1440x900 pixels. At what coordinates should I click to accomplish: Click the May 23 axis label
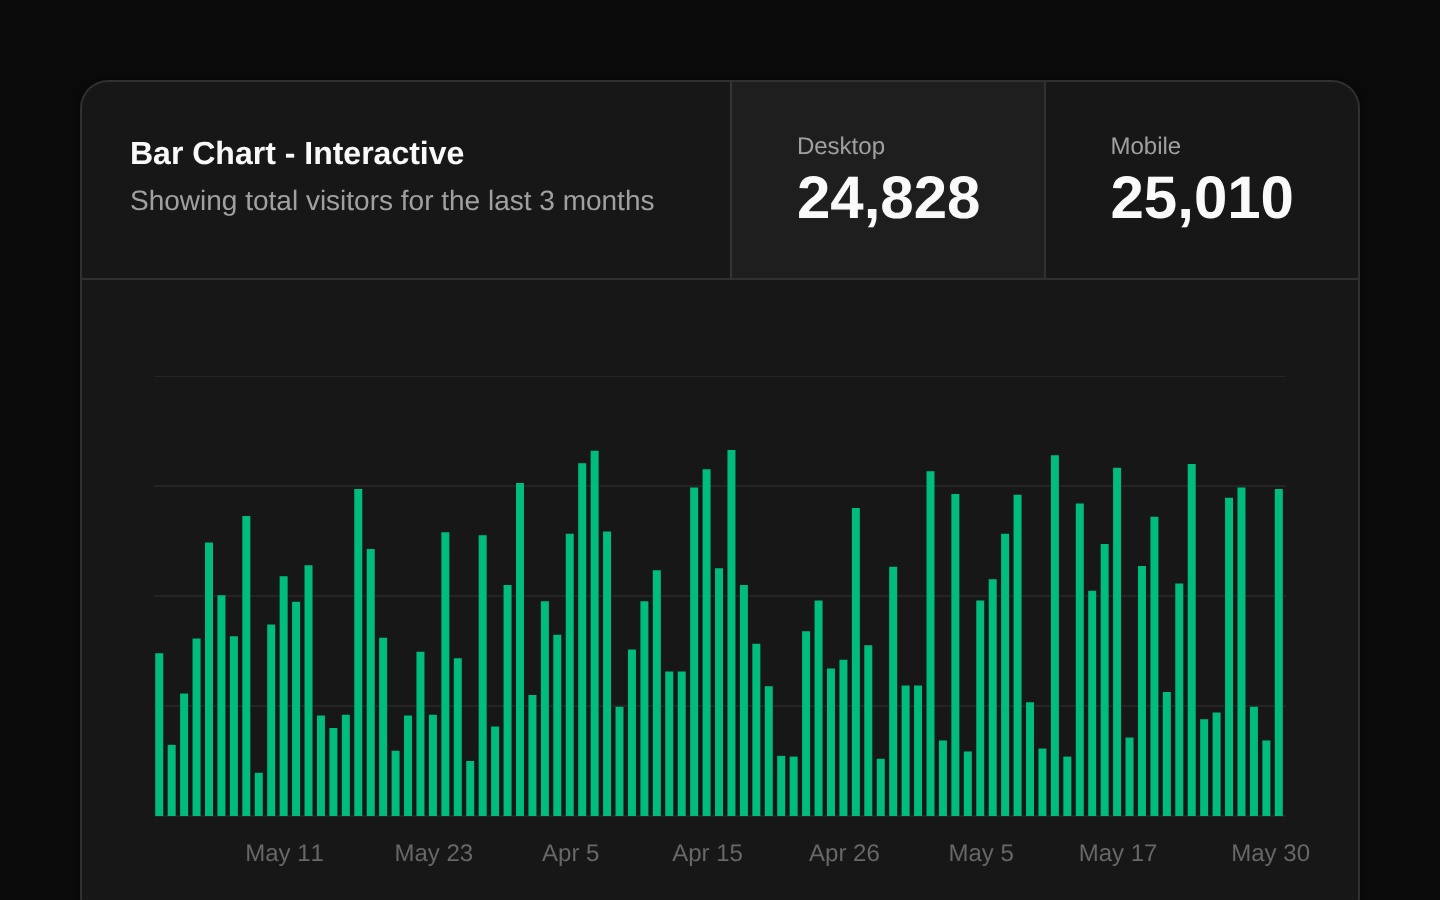click(x=433, y=853)
